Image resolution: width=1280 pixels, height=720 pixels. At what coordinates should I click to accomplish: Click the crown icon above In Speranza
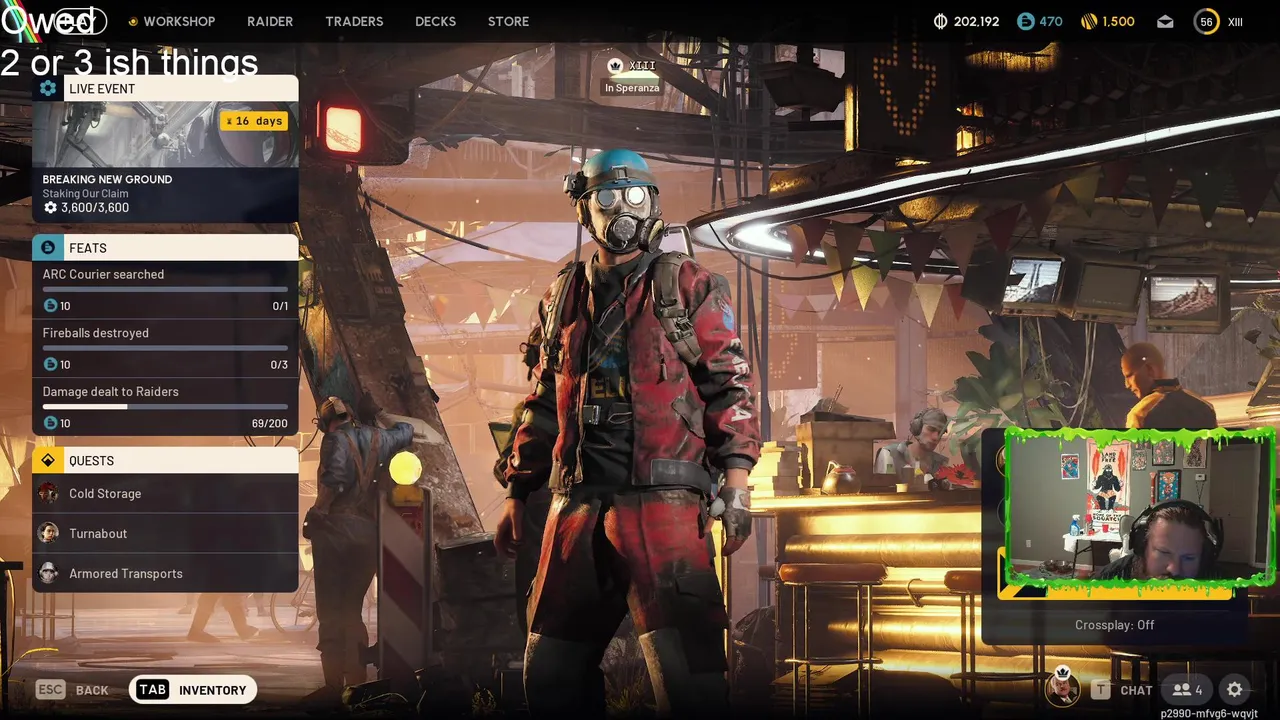tap(616, 66)
